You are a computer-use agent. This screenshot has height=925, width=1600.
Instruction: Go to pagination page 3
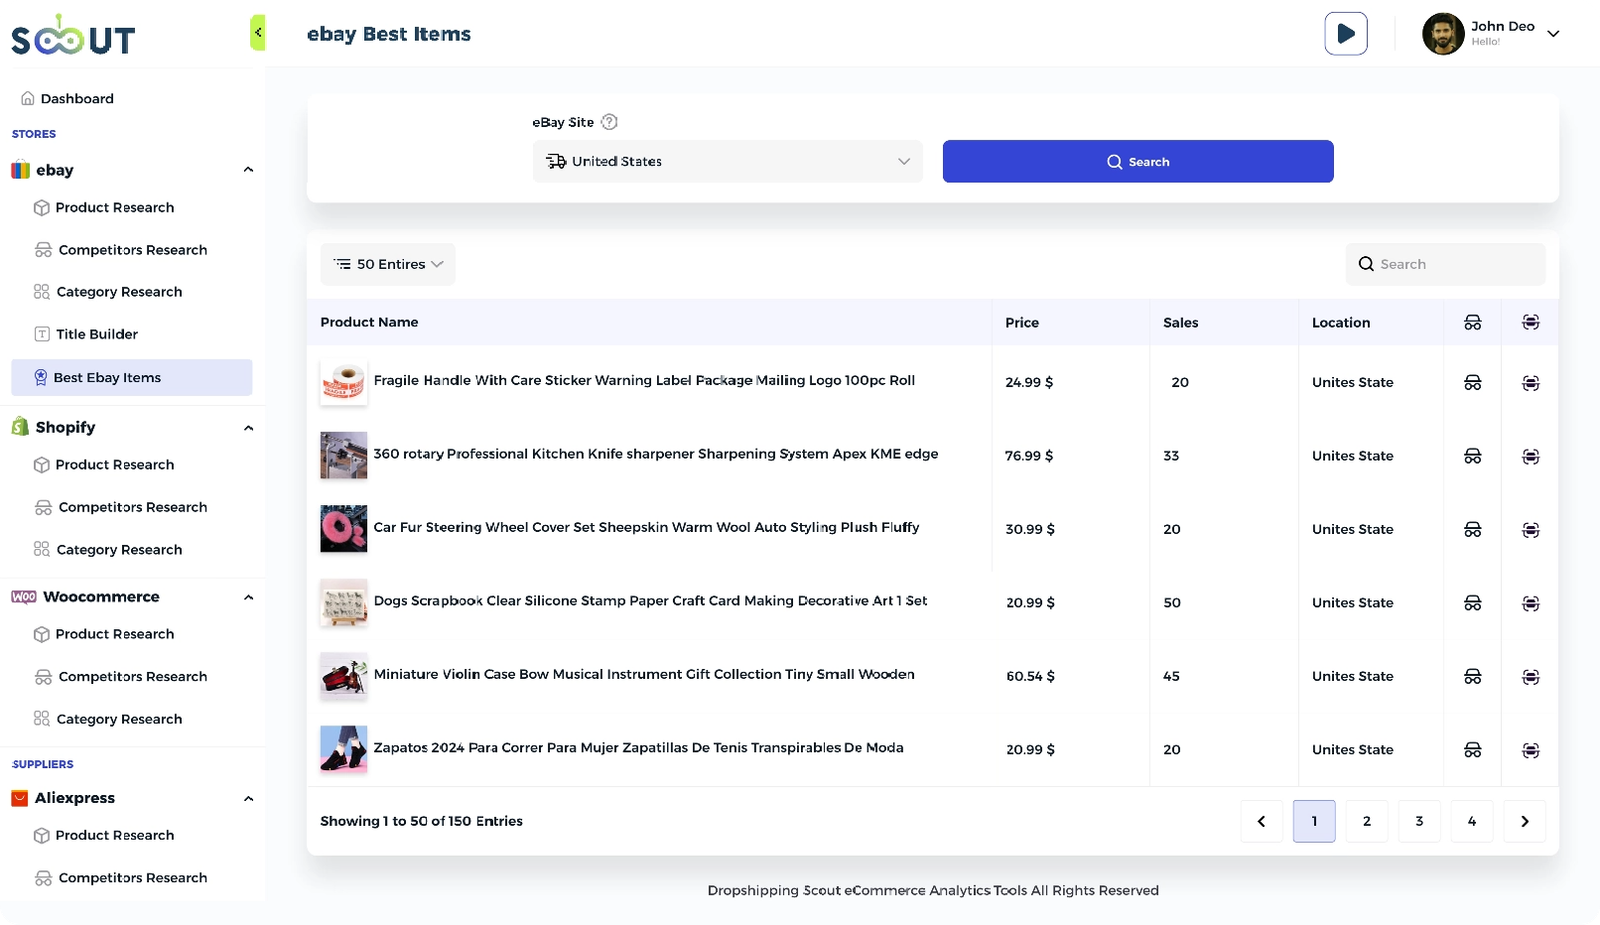(1419, 821)
